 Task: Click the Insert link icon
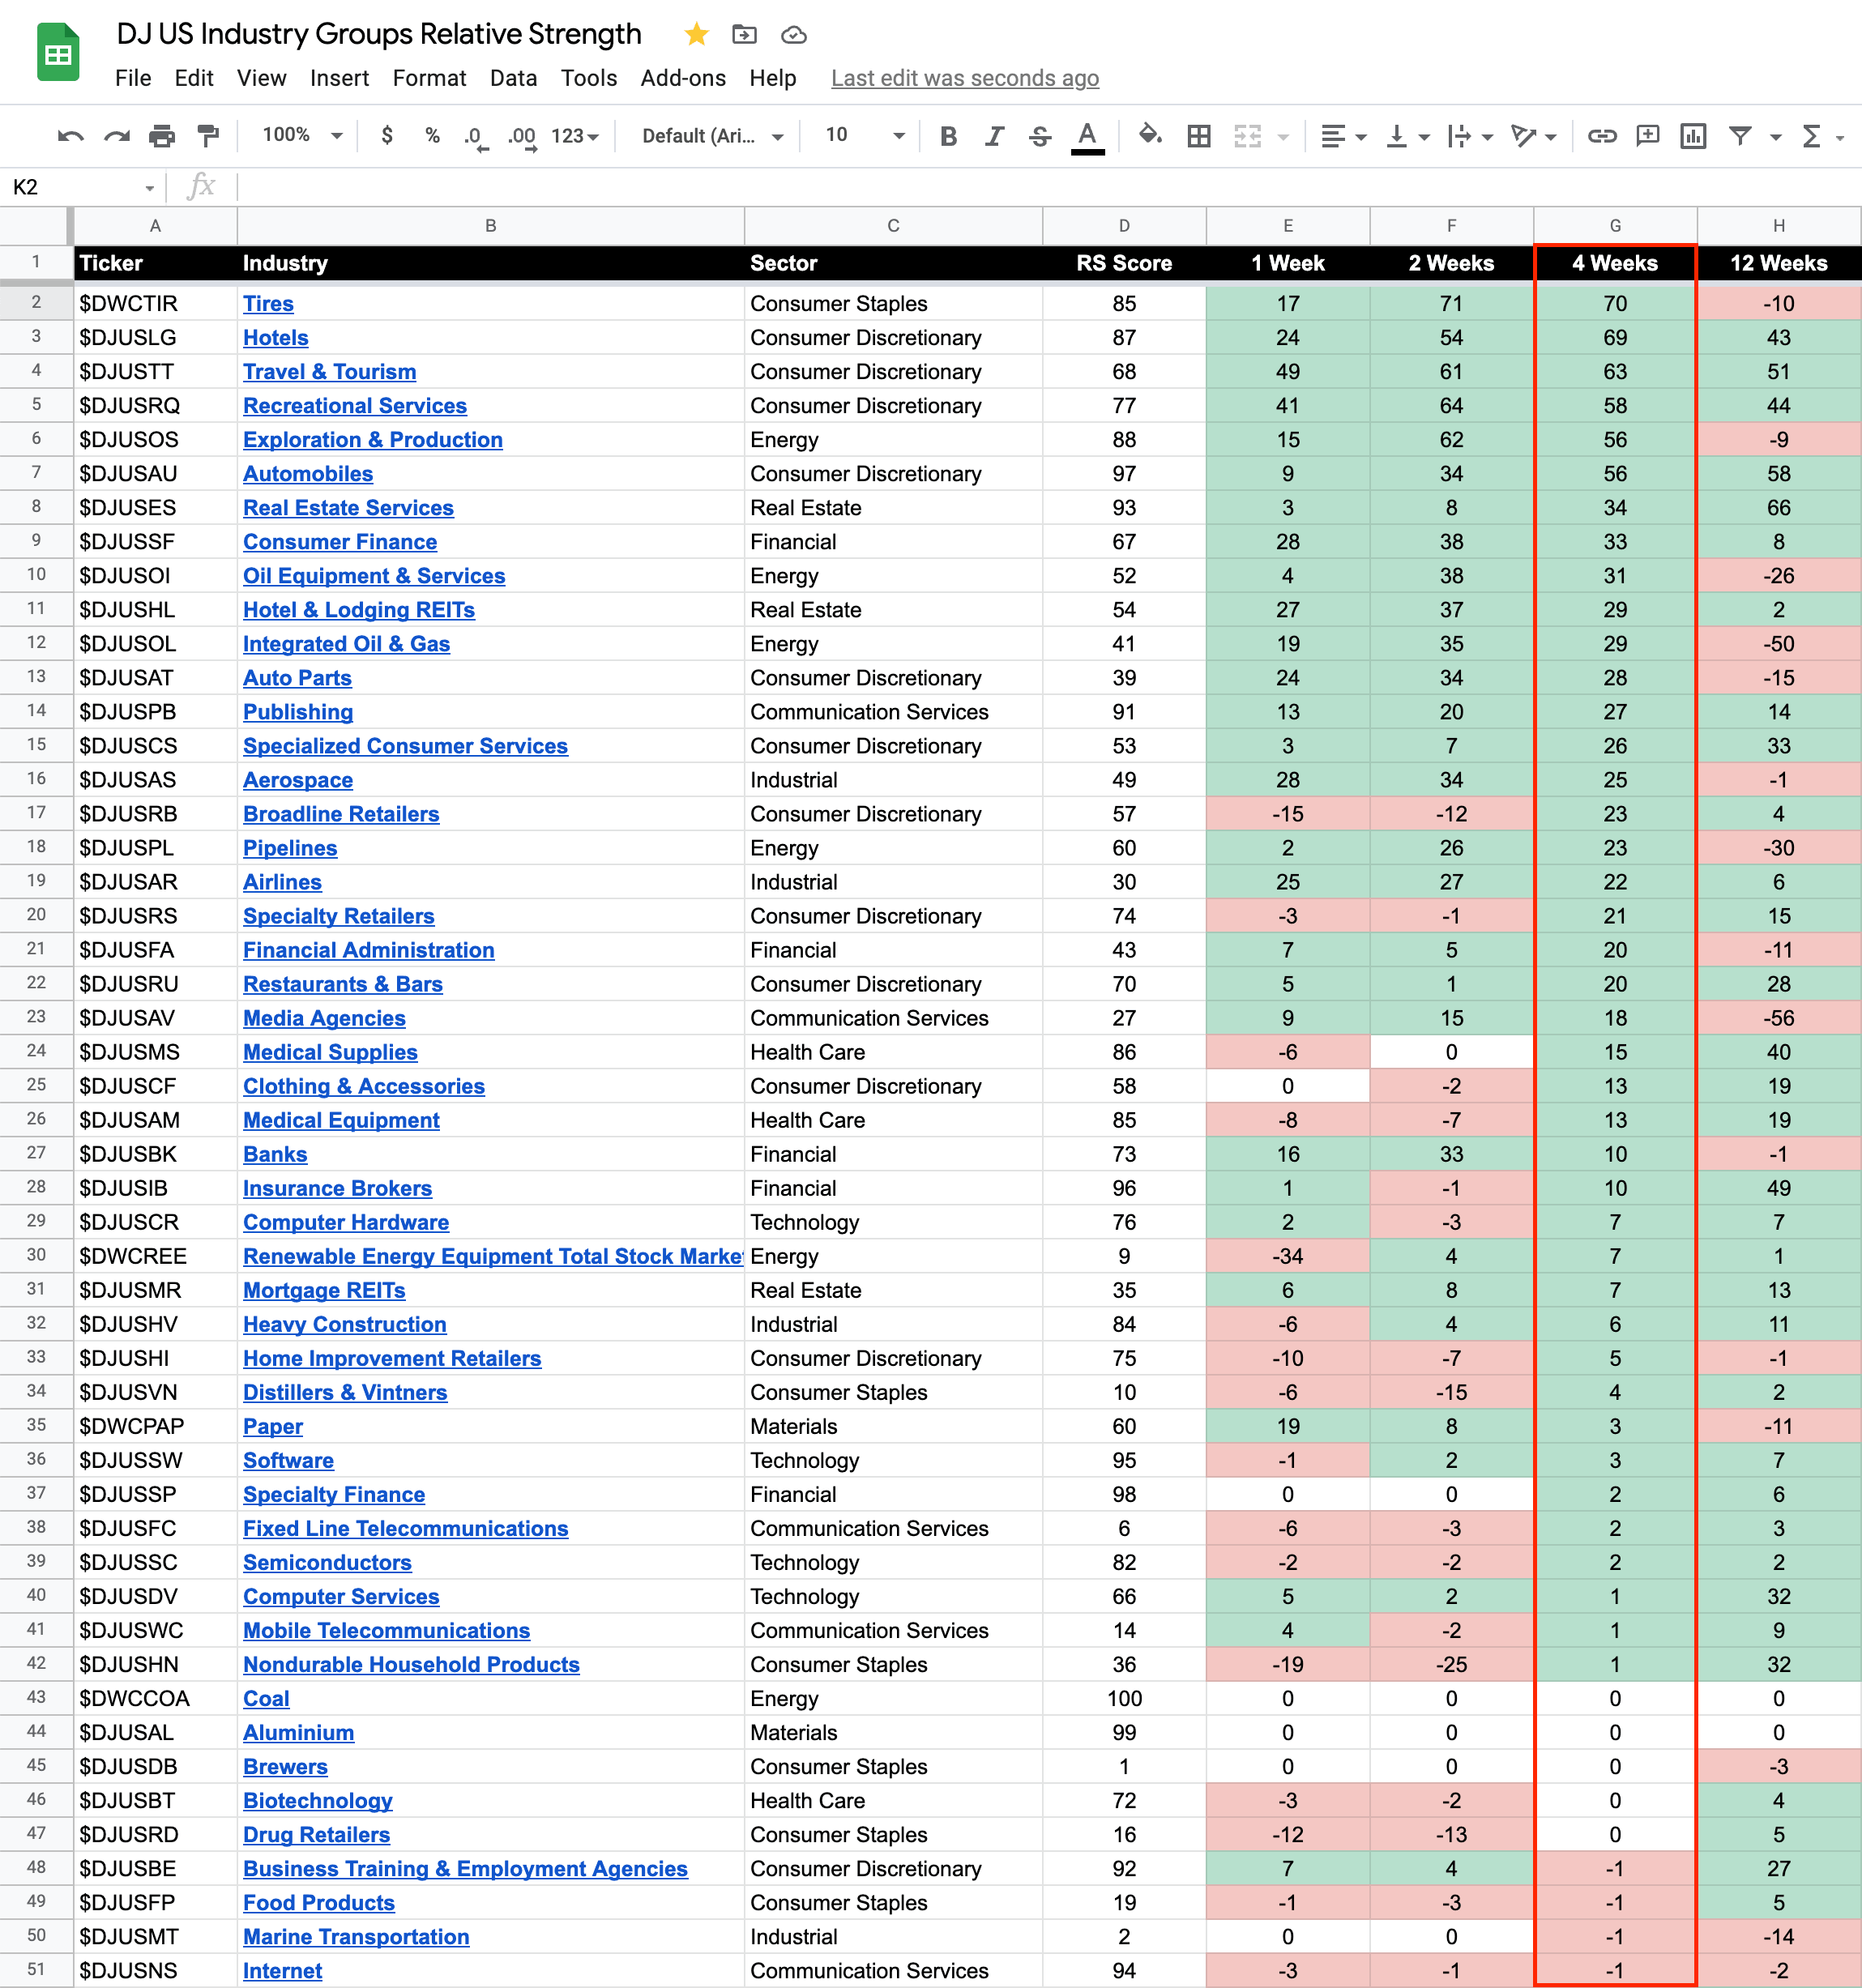click(x=1602, y=136)
